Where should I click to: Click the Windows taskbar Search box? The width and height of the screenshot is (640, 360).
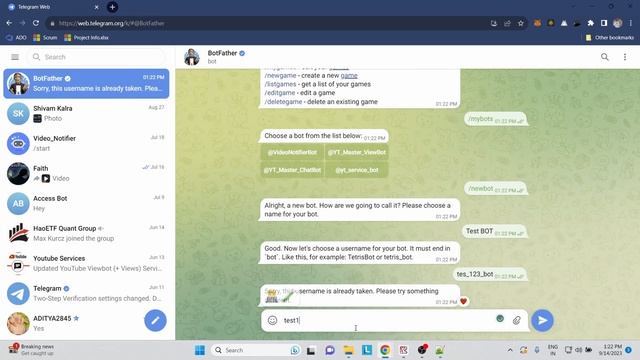(256, 350)
